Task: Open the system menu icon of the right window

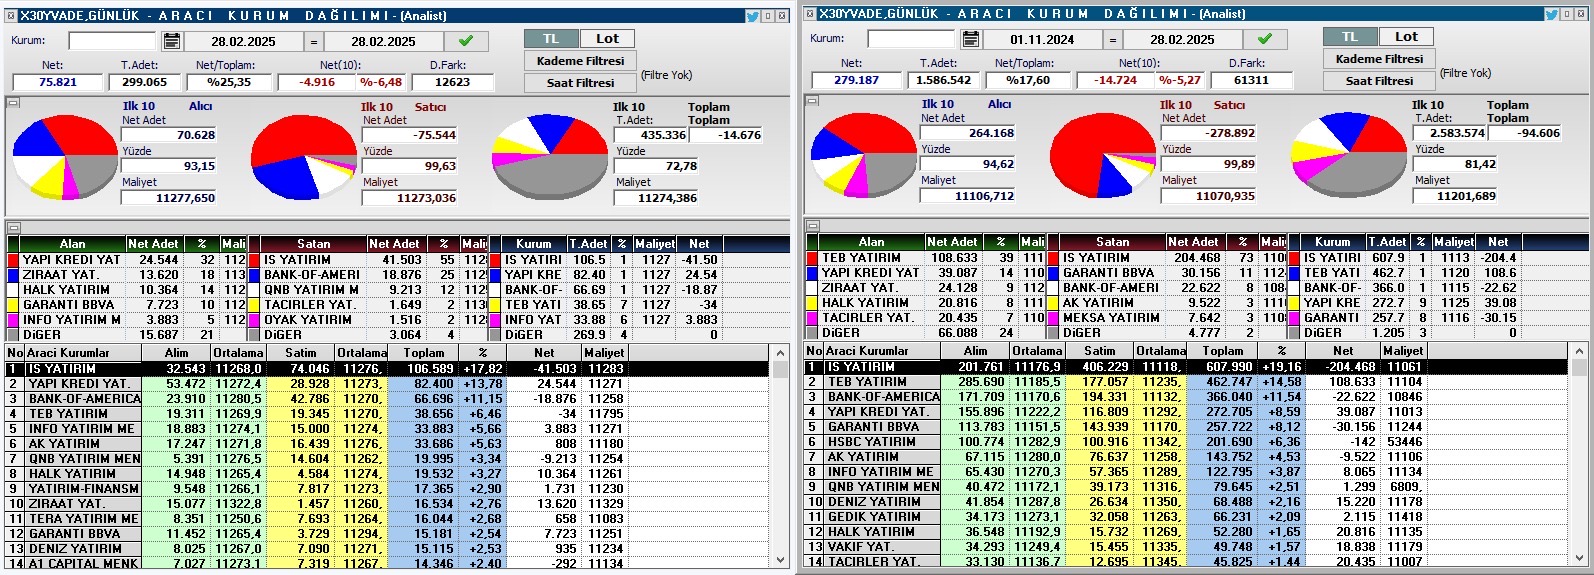Action: coord(809,14)
